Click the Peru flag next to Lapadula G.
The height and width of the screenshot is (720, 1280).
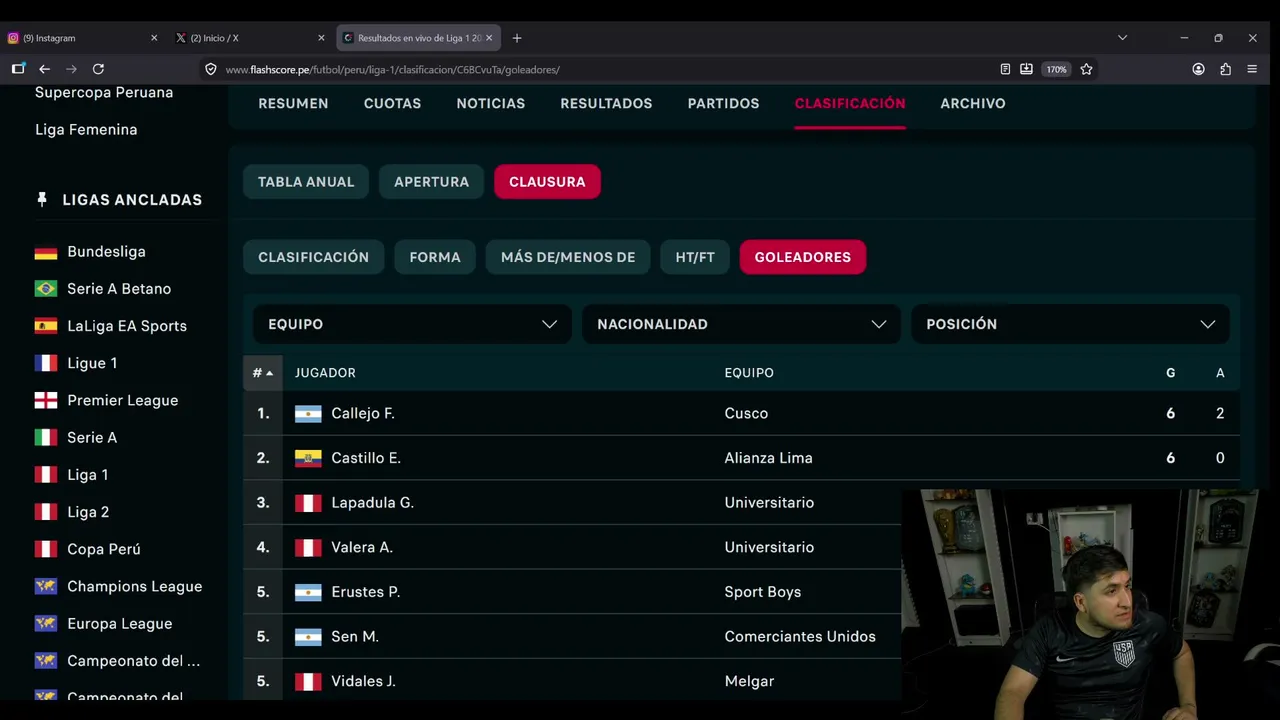pos(308,503)
